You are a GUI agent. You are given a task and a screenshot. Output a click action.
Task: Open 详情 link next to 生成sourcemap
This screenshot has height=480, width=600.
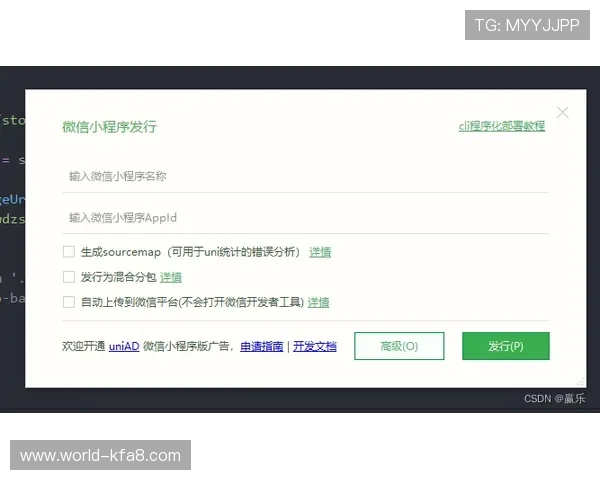point(320,252)
